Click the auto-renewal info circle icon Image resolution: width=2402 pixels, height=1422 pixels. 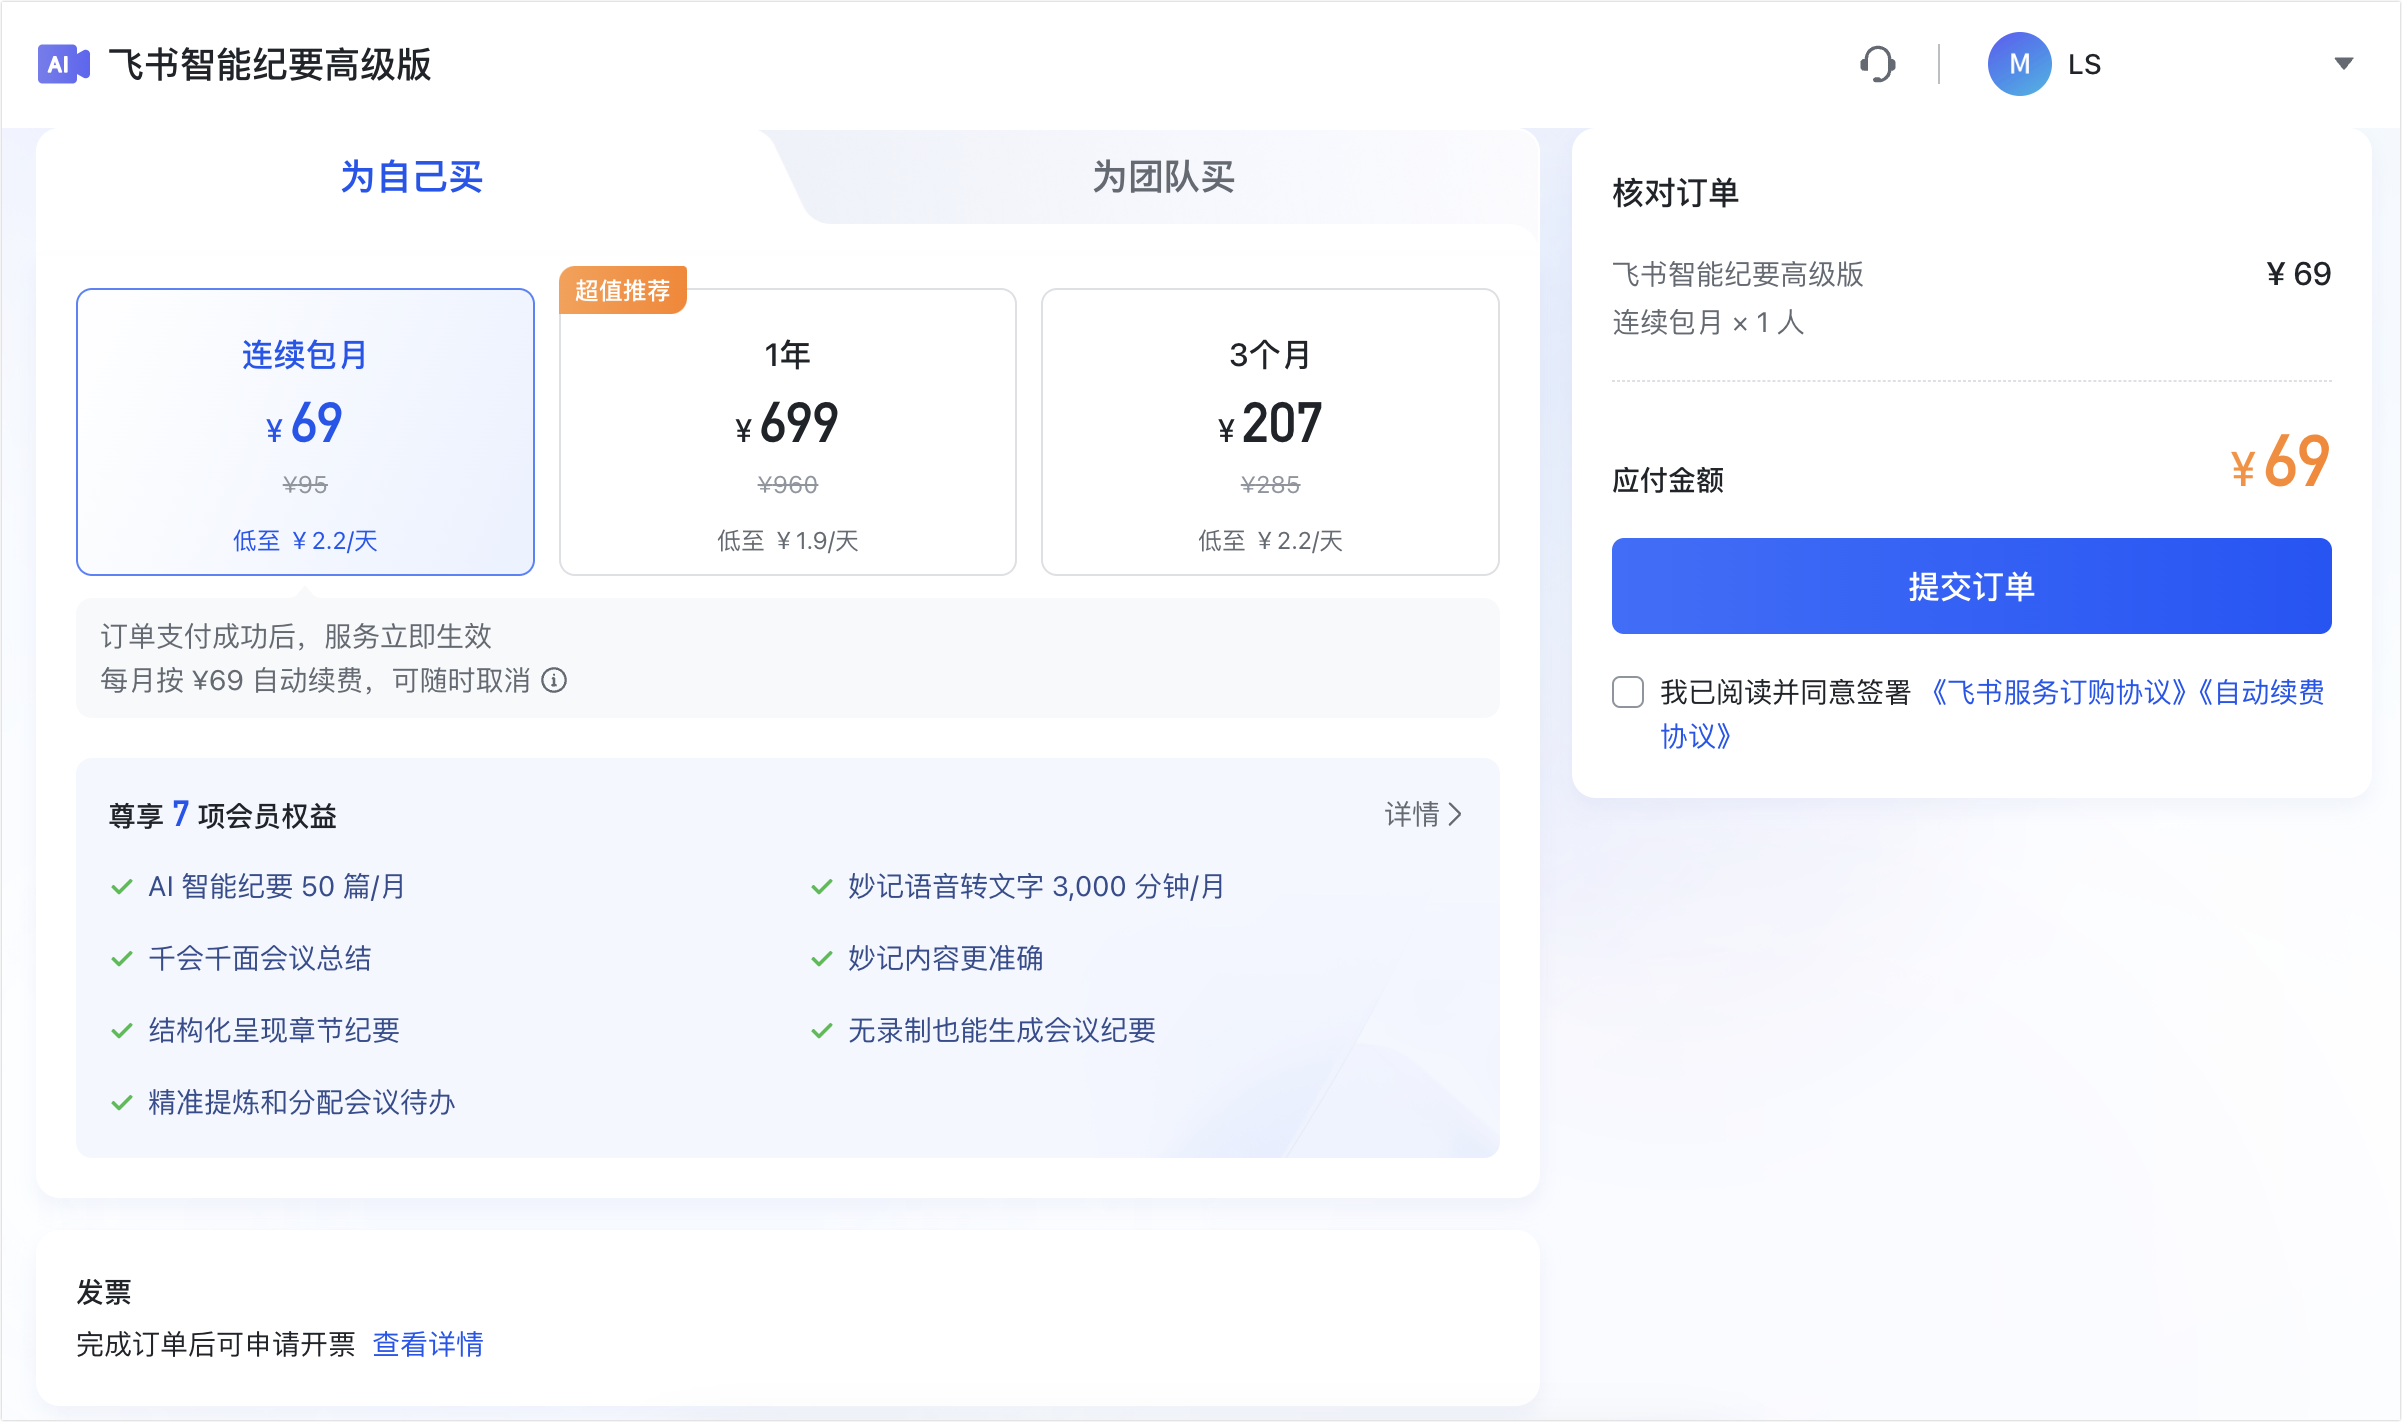[x=554, y=681]
